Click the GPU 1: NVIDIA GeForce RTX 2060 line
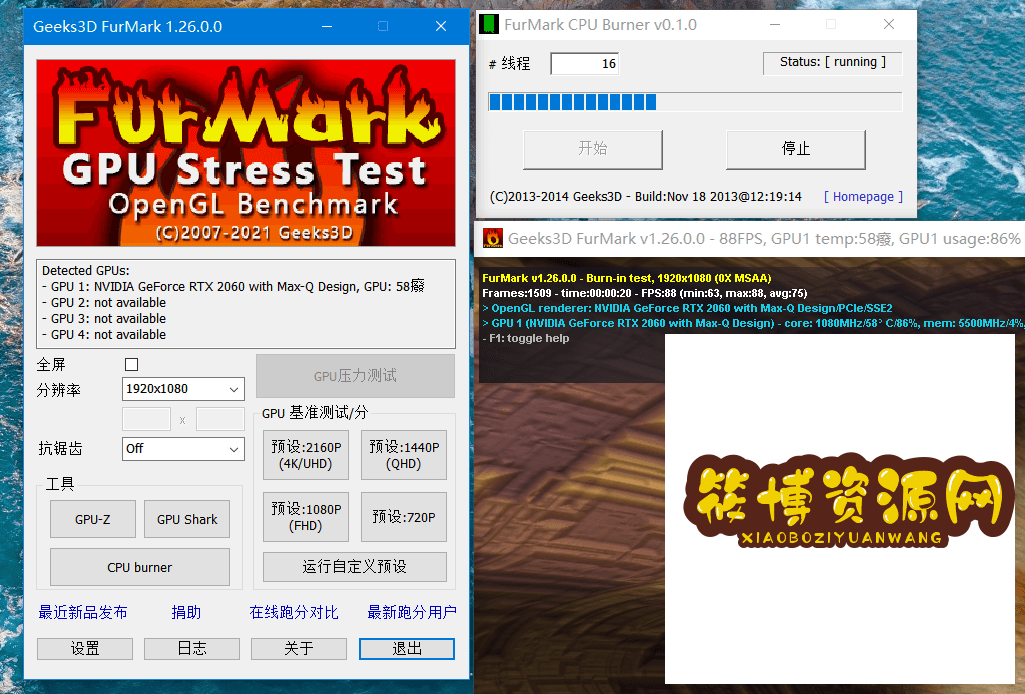1025x694 pixels. (233, 286)
